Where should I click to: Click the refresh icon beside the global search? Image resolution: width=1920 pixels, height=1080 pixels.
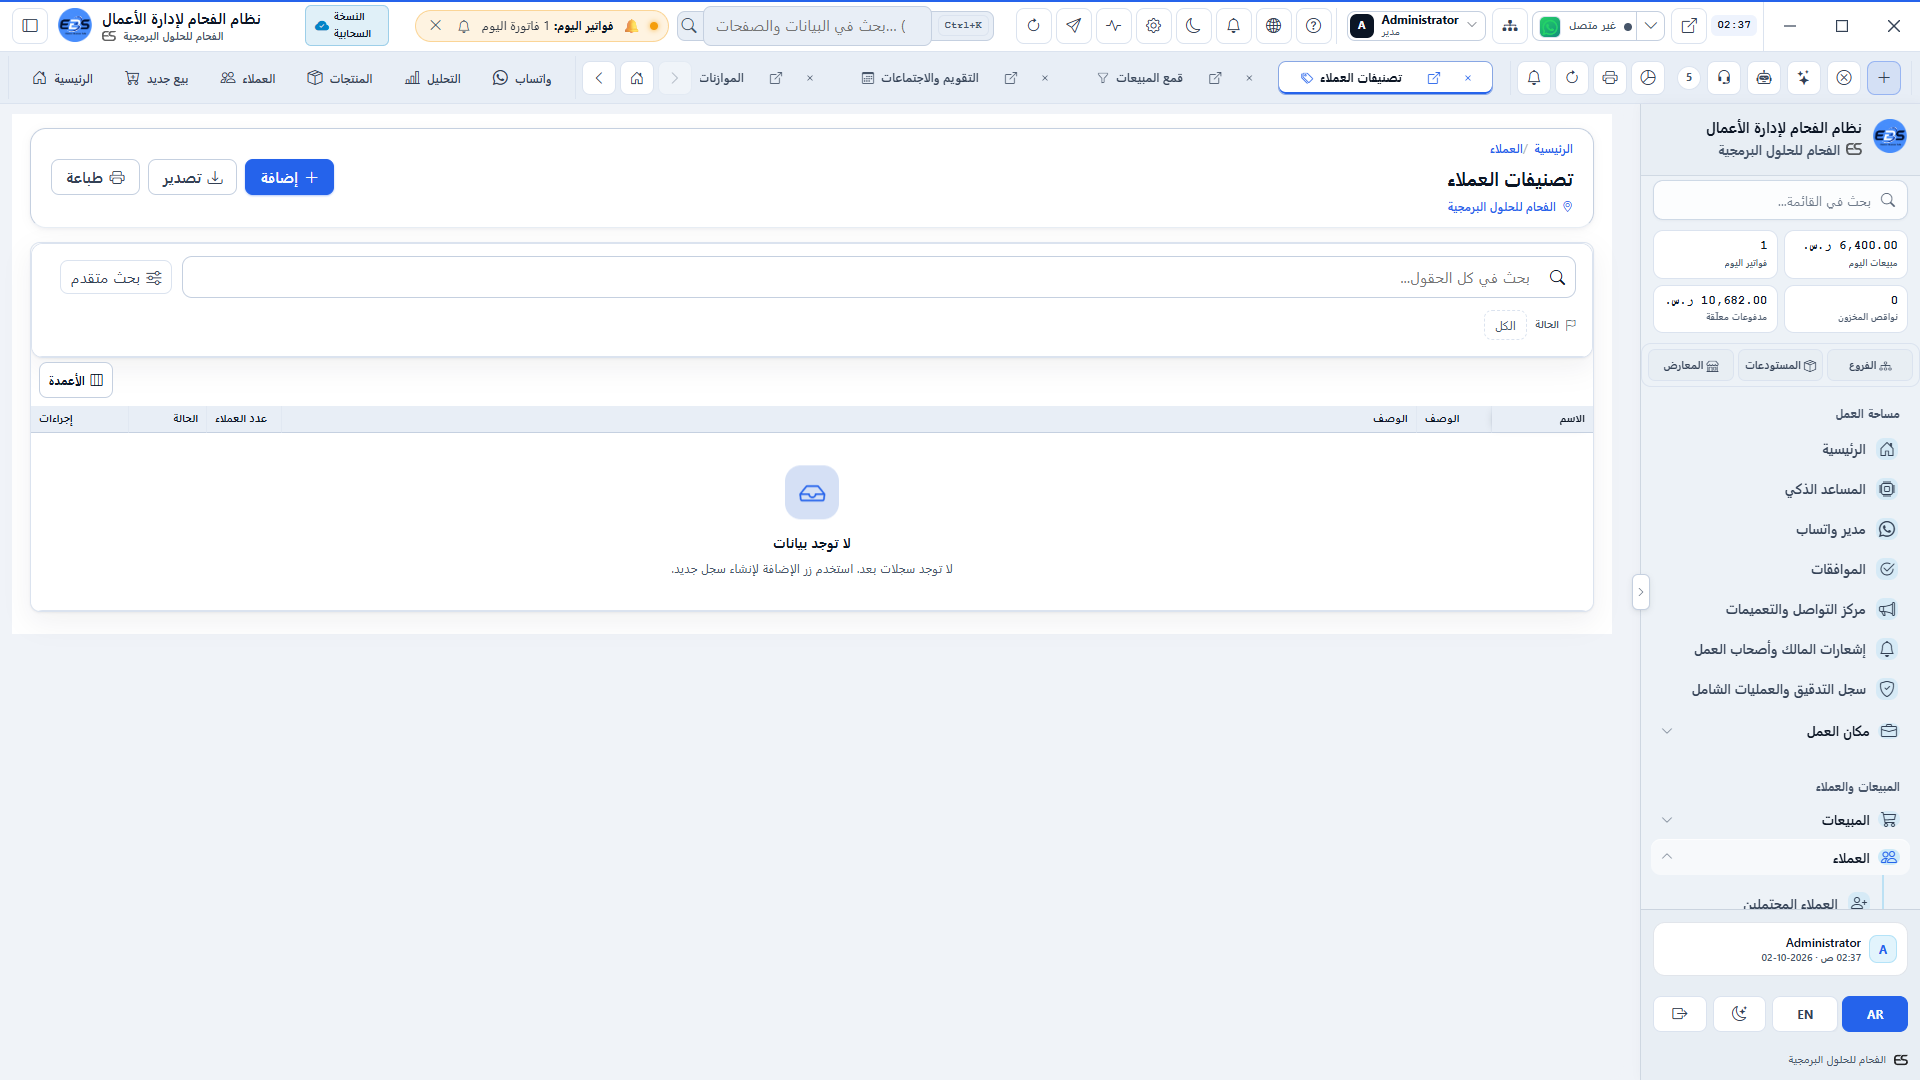tap(1033, 26)
